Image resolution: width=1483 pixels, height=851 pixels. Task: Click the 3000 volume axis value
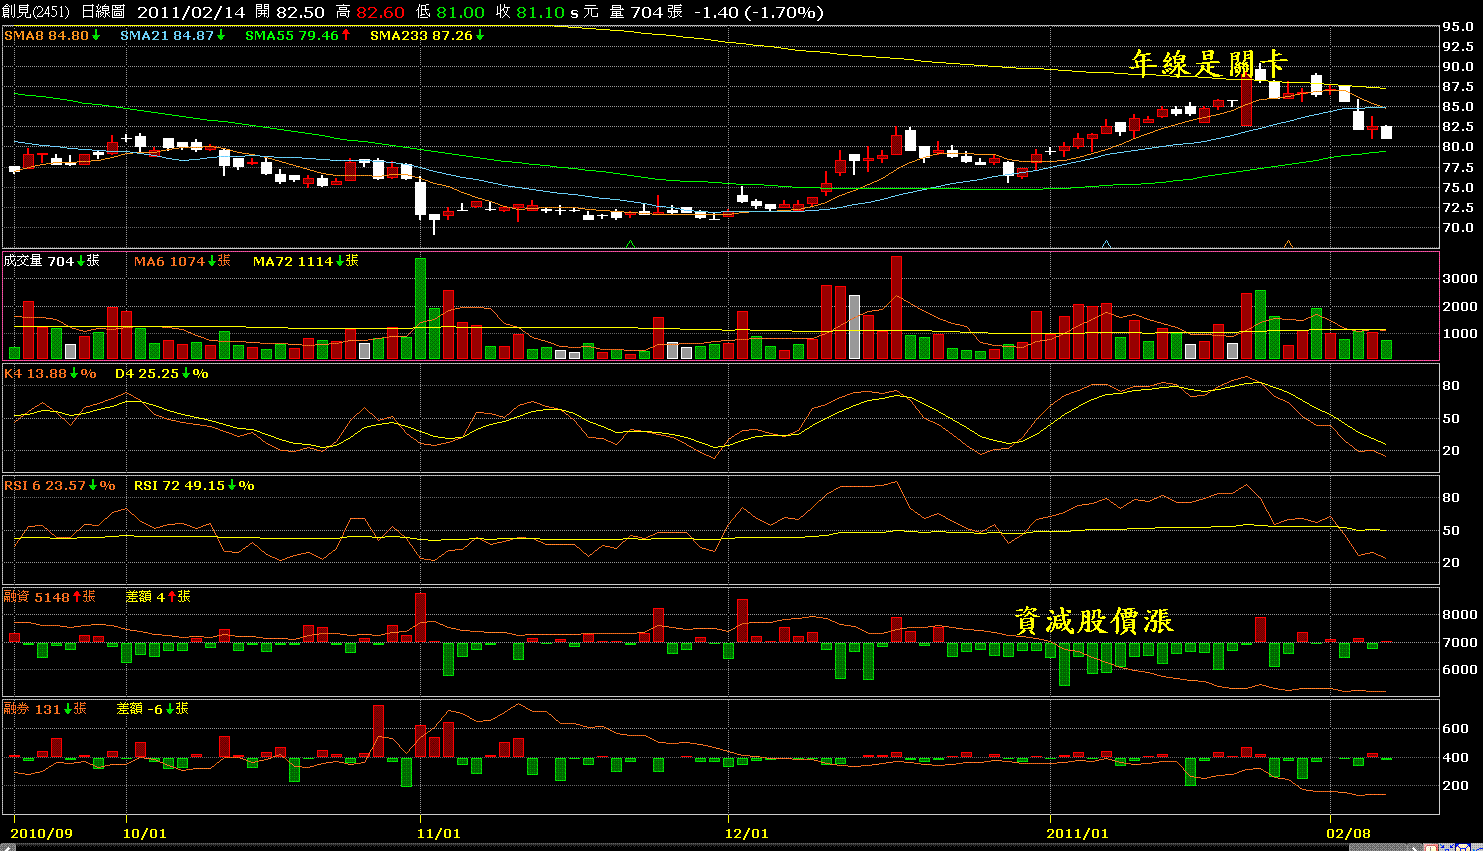click(x=1458, y=279)
